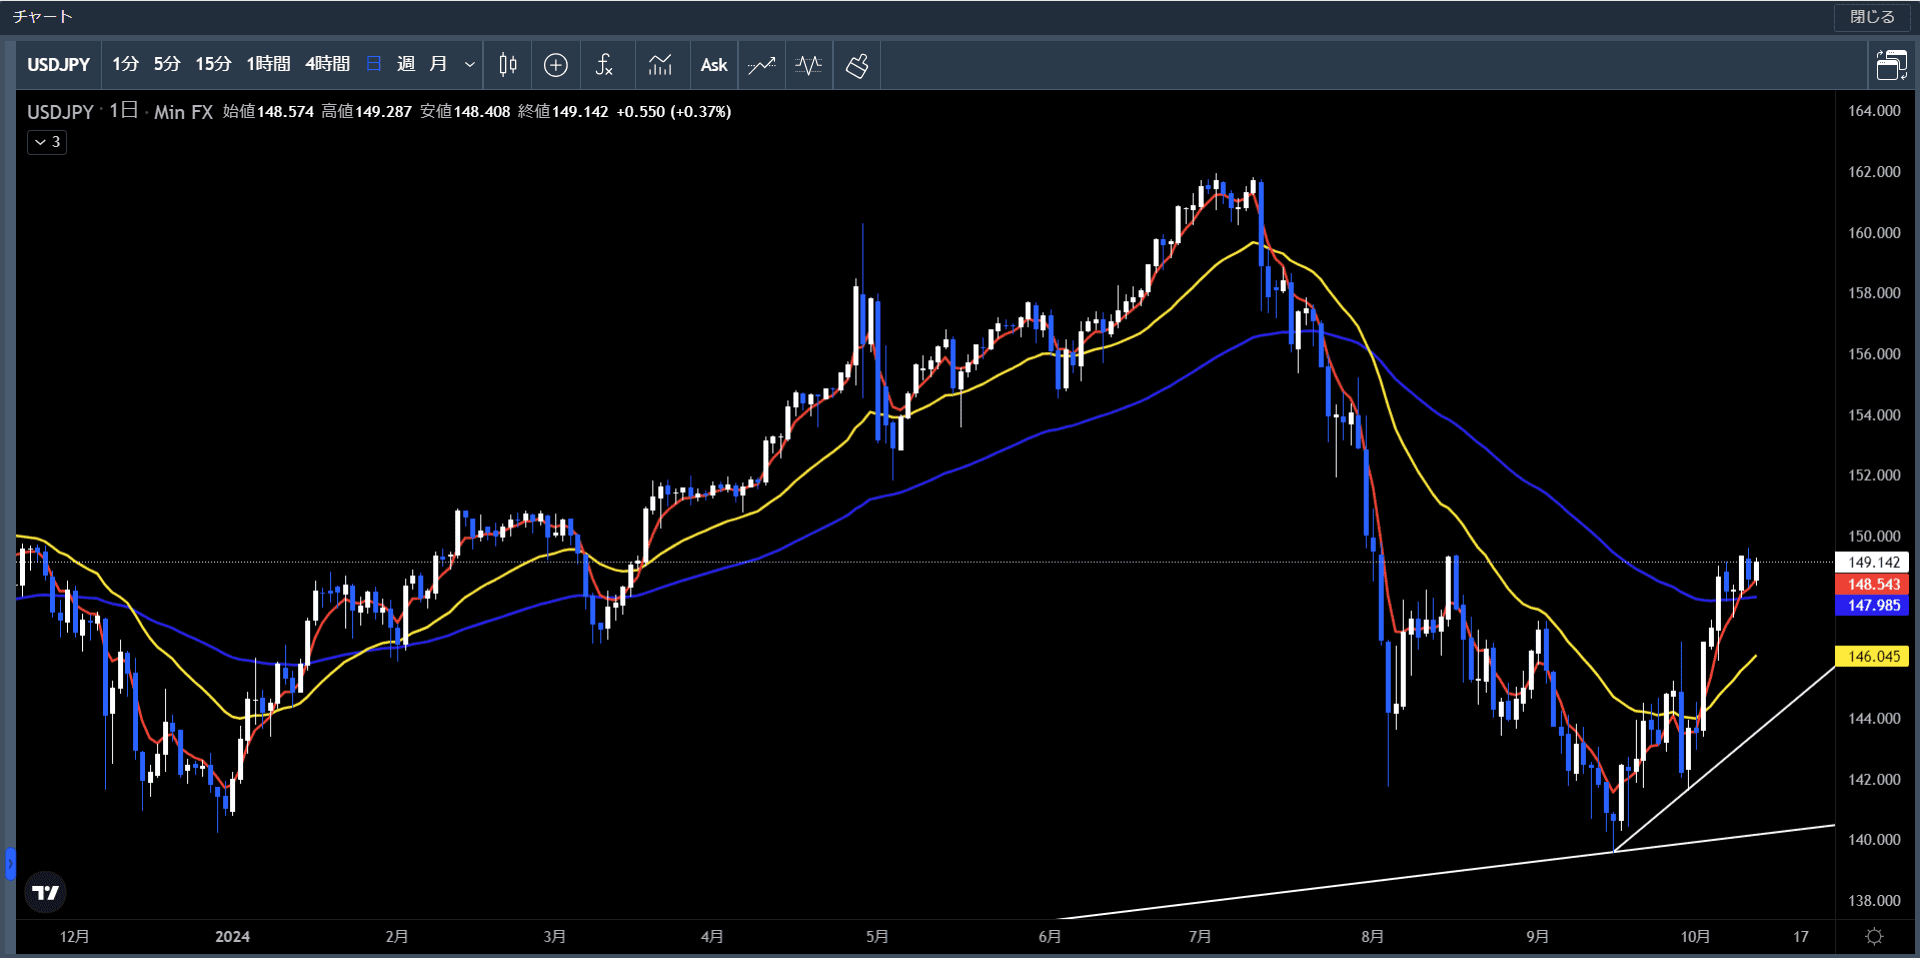This screenshot has height=958, width=1920.
Task: Click the current price label 149.142
Action: [x=1873, y=562]
